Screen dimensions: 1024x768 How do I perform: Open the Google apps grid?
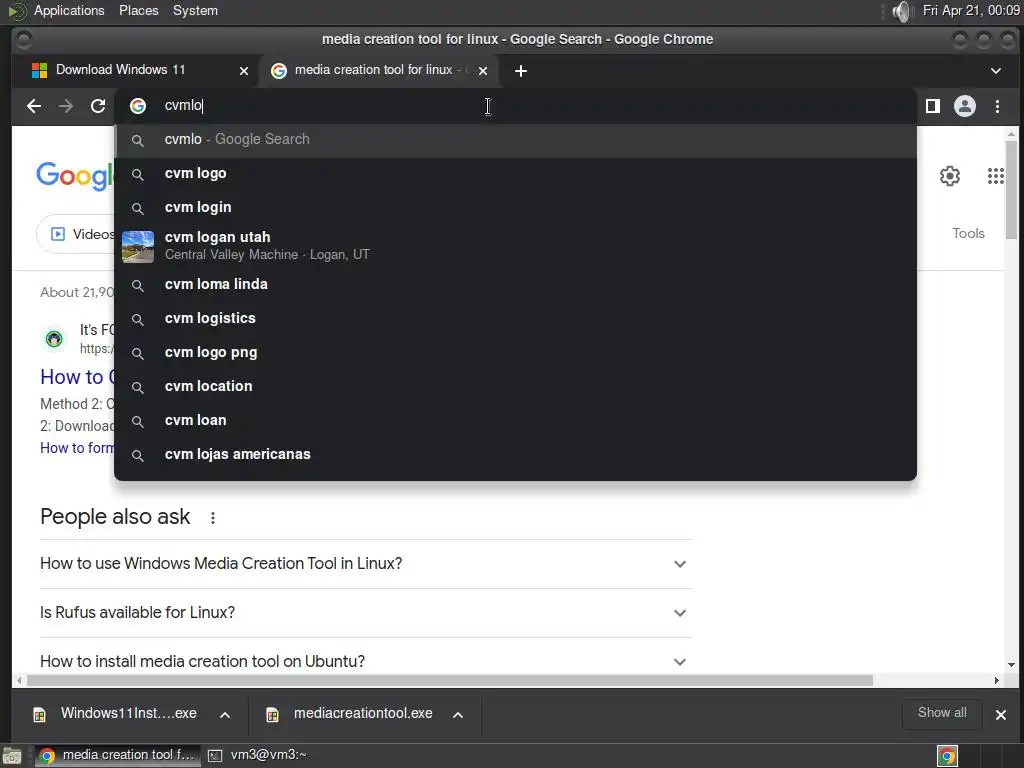(x=995, y=176)
